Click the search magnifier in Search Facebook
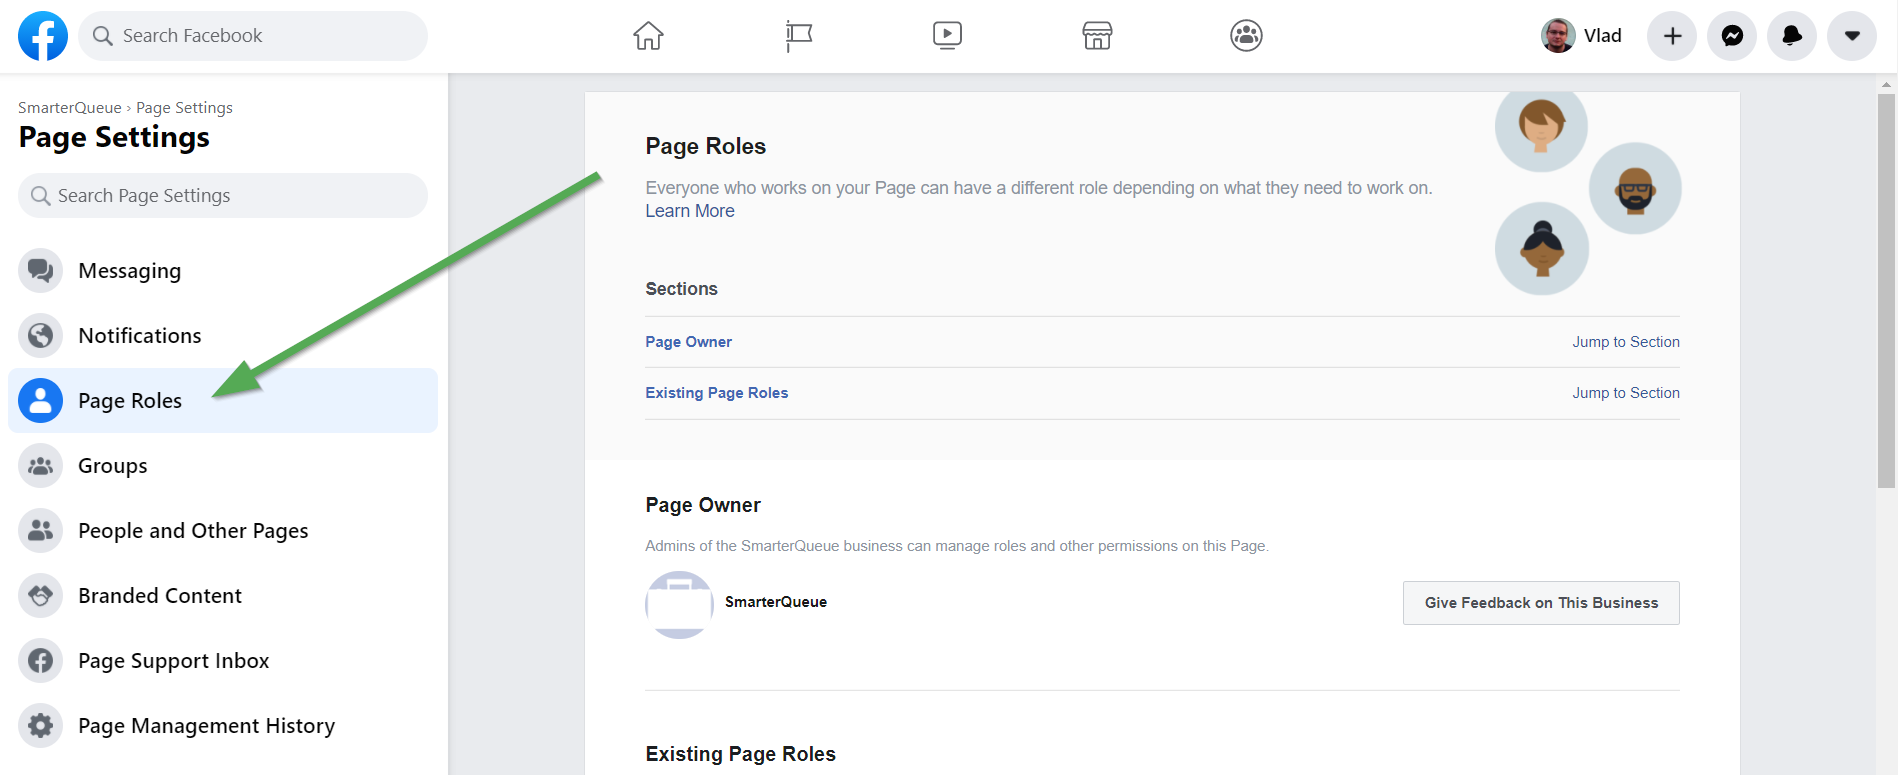Viewport: 1898px width, 775px height. 102,36
